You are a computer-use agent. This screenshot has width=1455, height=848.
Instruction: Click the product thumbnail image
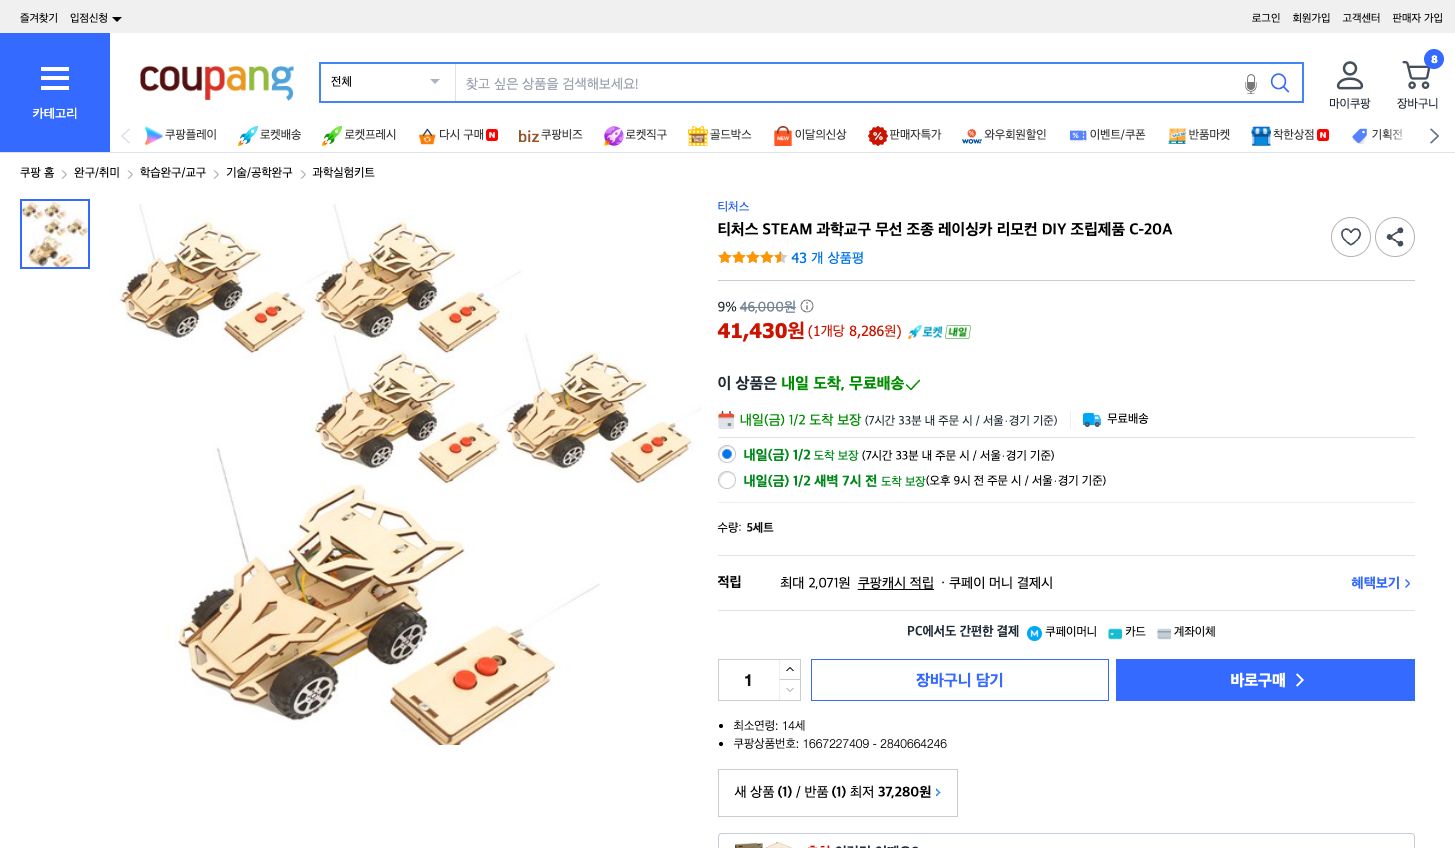[55, 234]
